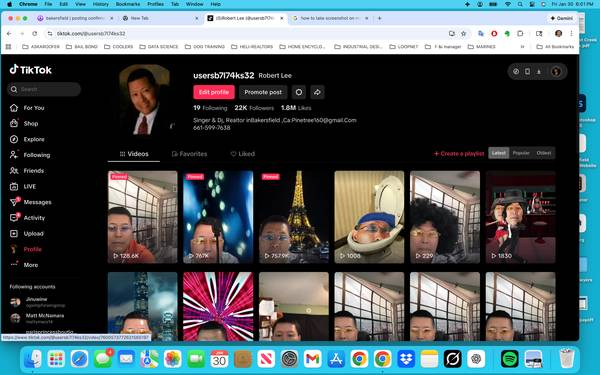Open Dropbox from the Dock
The height and width of the screenshot is (375, 600).
click(406, 359)
